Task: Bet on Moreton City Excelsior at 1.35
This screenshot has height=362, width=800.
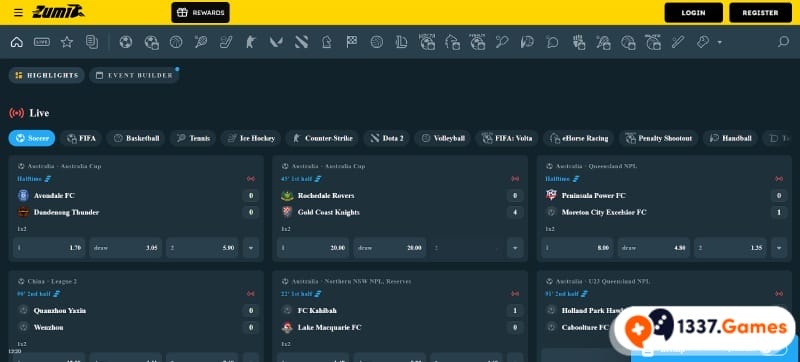Action: pos(730,248)
